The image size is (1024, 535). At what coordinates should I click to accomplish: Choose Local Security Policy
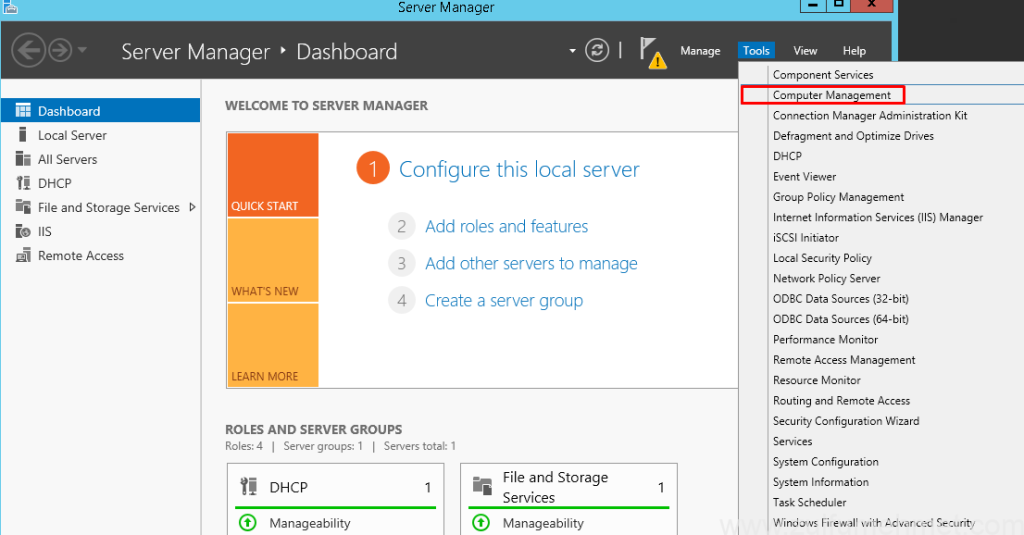pyautogui.click(x=822, y=257)
